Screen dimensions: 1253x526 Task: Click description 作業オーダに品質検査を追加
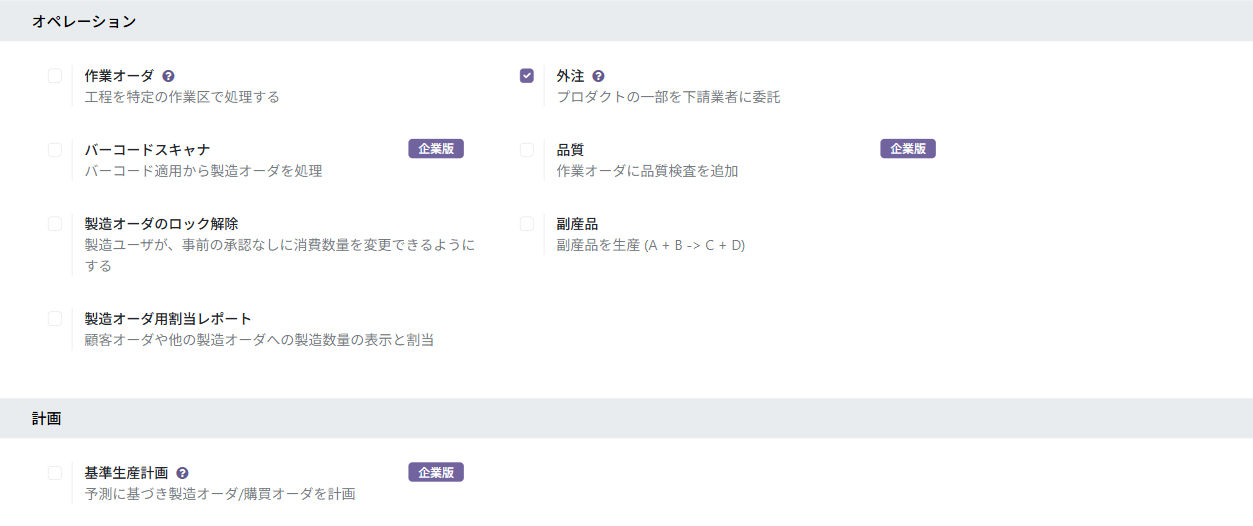647,171
